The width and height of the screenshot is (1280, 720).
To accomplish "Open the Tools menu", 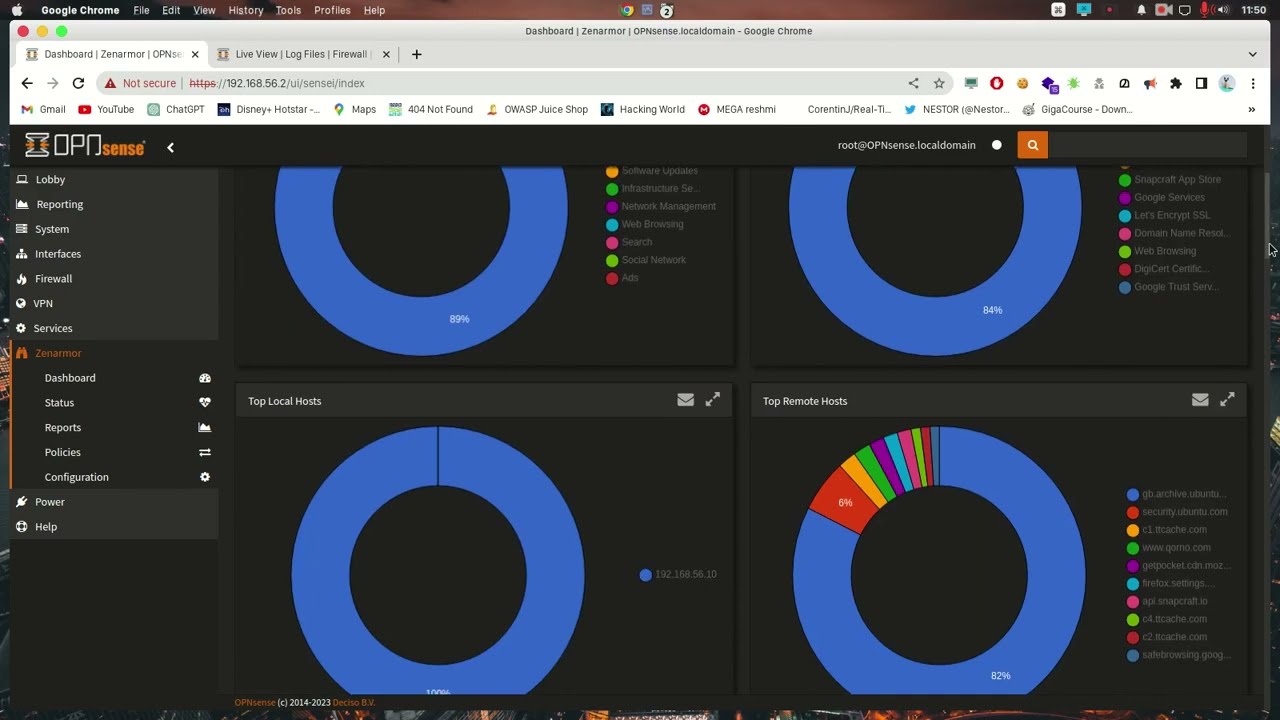I will coord(288,10).
